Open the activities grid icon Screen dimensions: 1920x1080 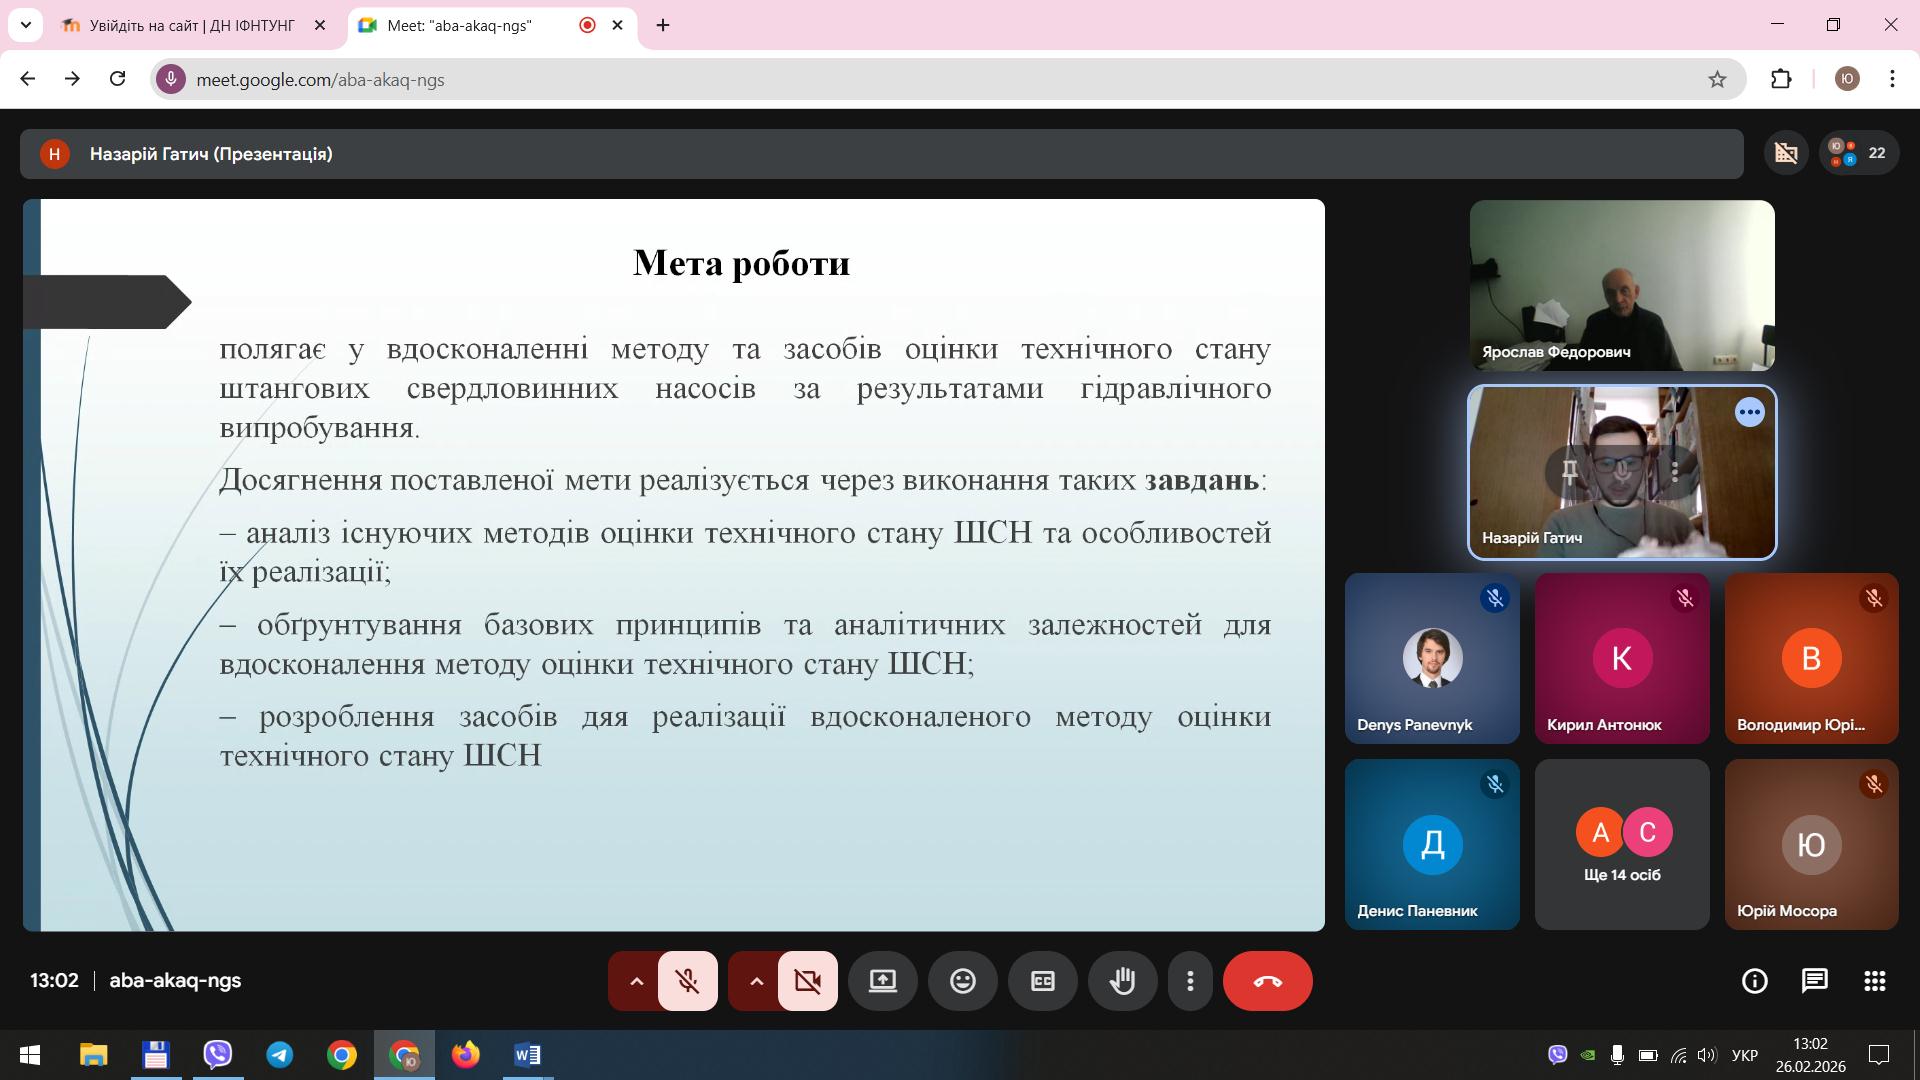click(x=1875, y=981)
